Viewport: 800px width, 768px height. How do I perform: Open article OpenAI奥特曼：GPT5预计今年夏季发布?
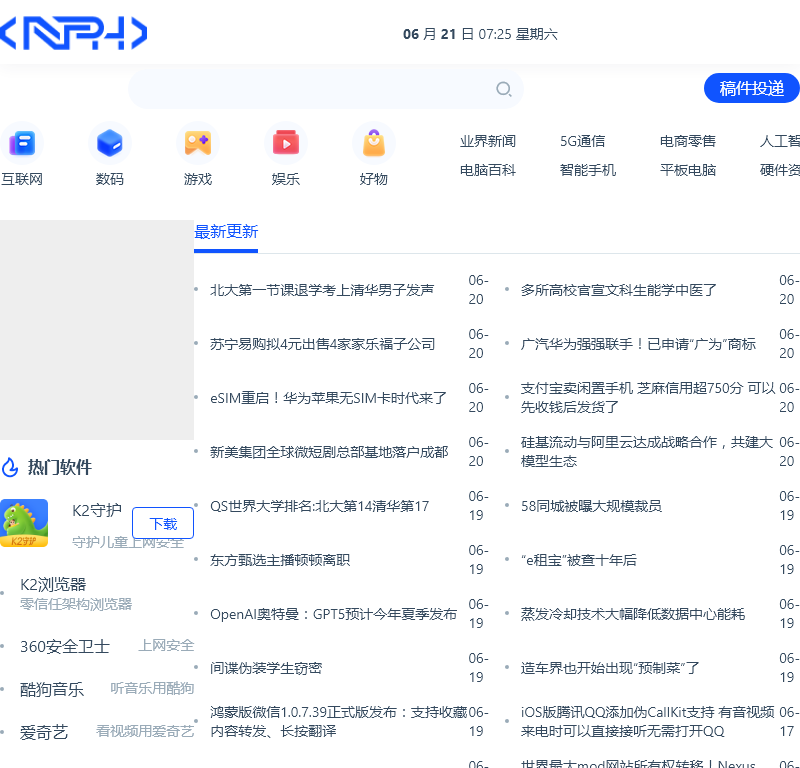(x=334, y=614)
